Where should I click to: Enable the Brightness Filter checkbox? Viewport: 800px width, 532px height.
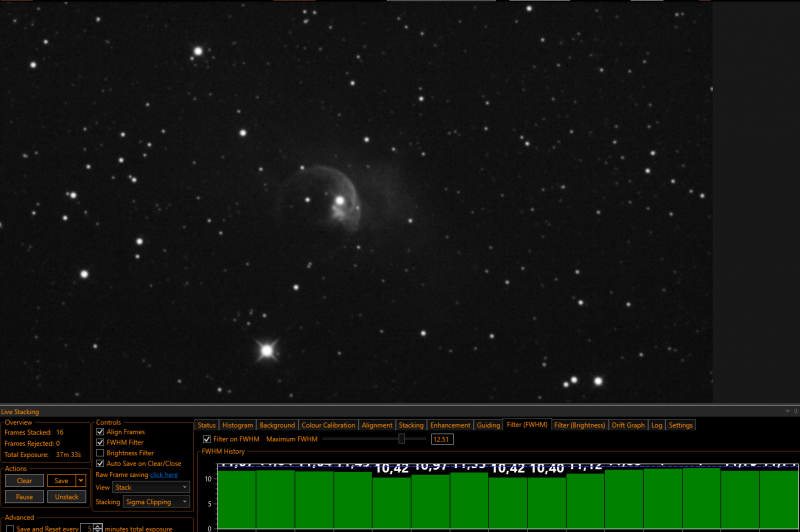100,453
